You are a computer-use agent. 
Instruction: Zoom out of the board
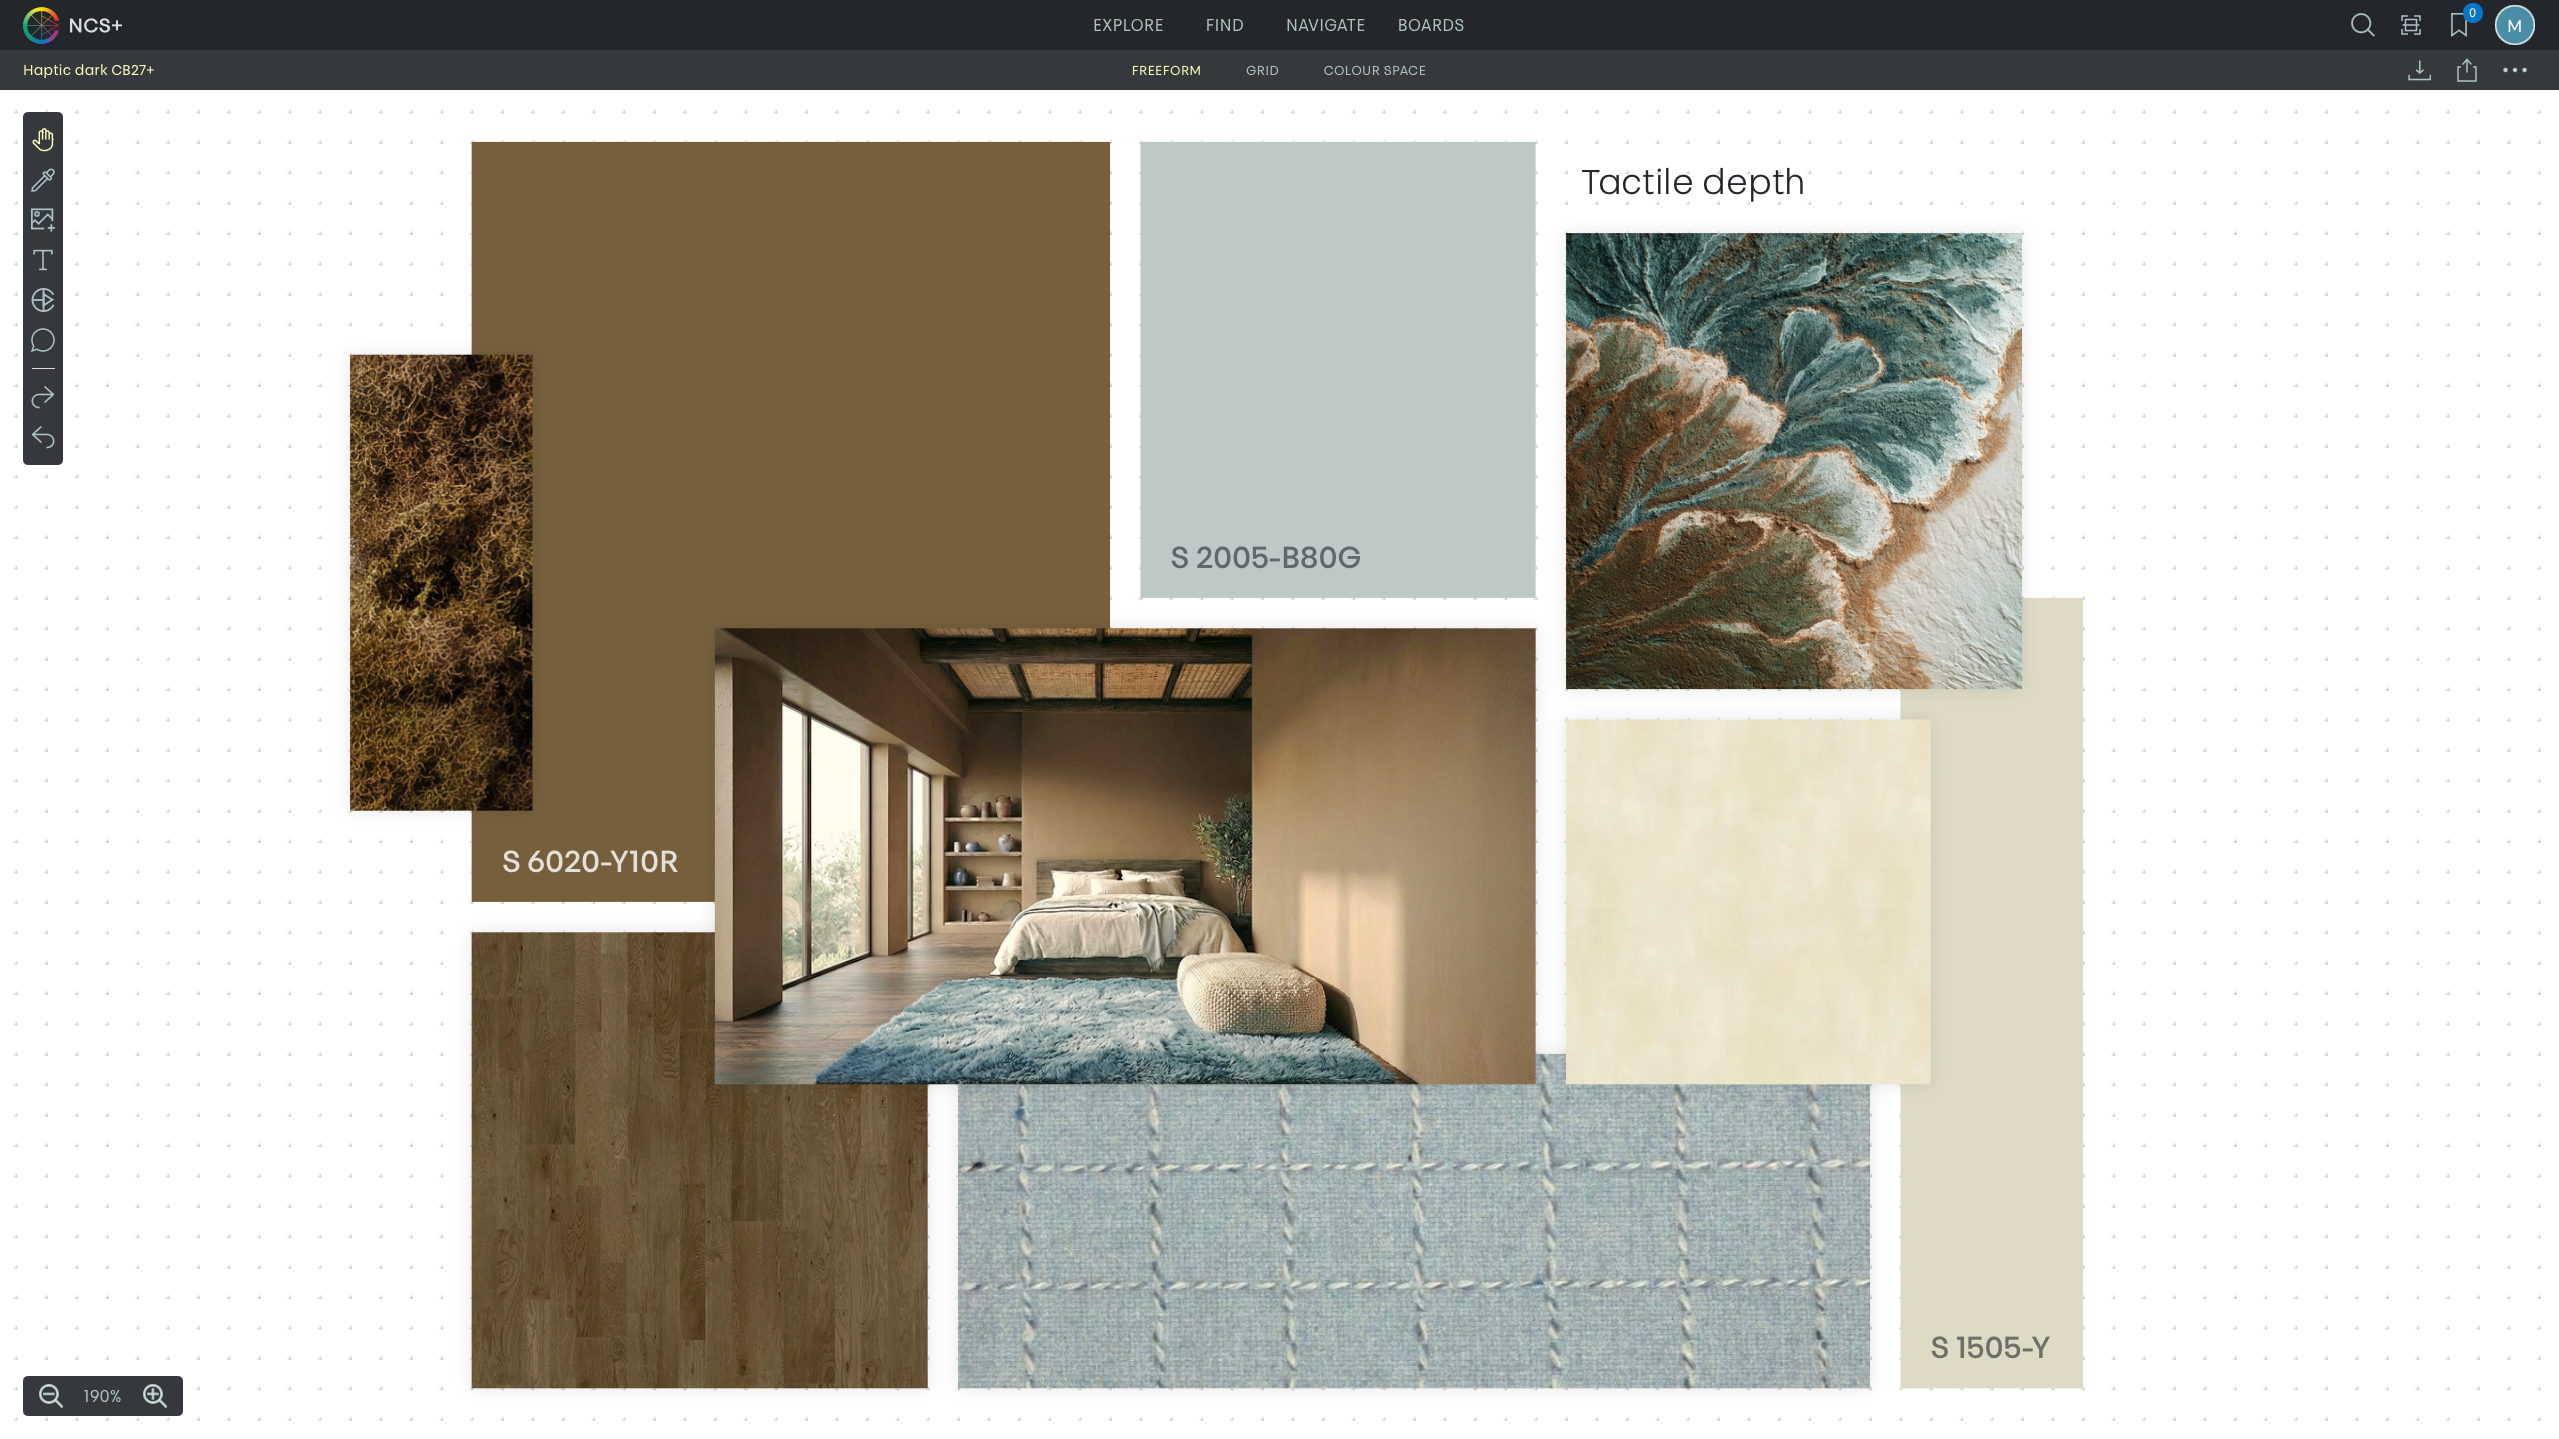(x=51, y=1396)
